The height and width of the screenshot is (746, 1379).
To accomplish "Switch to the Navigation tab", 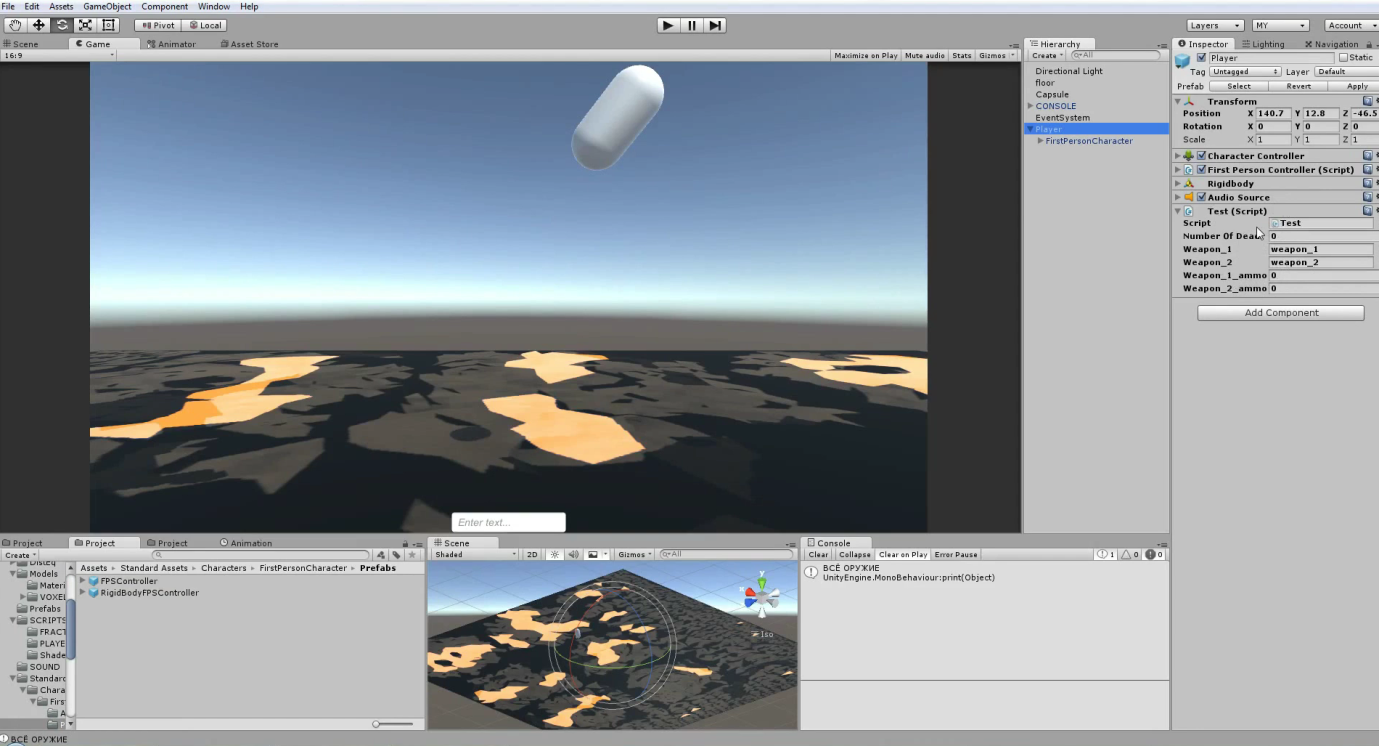I will pos(1332,44).
